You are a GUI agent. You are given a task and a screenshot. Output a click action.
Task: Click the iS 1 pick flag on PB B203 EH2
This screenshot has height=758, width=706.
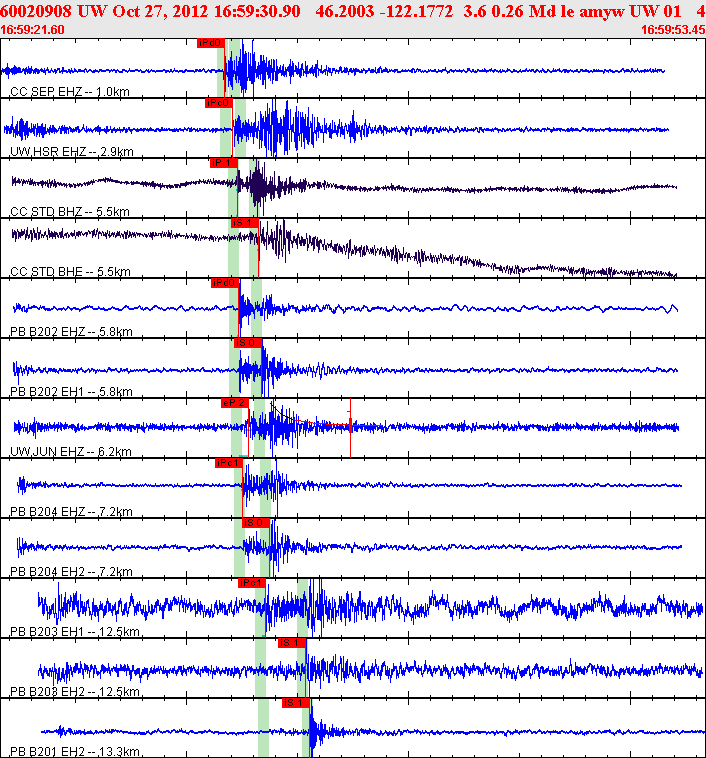click(292, 642)
